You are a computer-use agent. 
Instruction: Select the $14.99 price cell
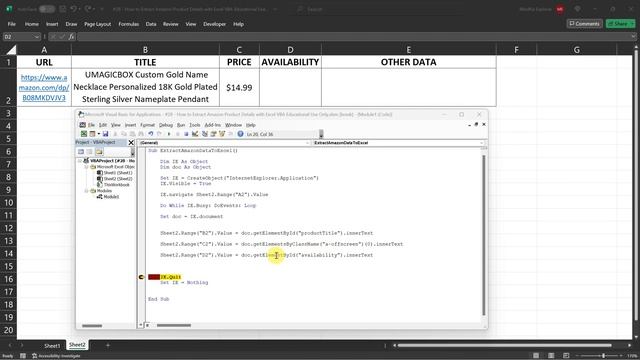(239, 87)
